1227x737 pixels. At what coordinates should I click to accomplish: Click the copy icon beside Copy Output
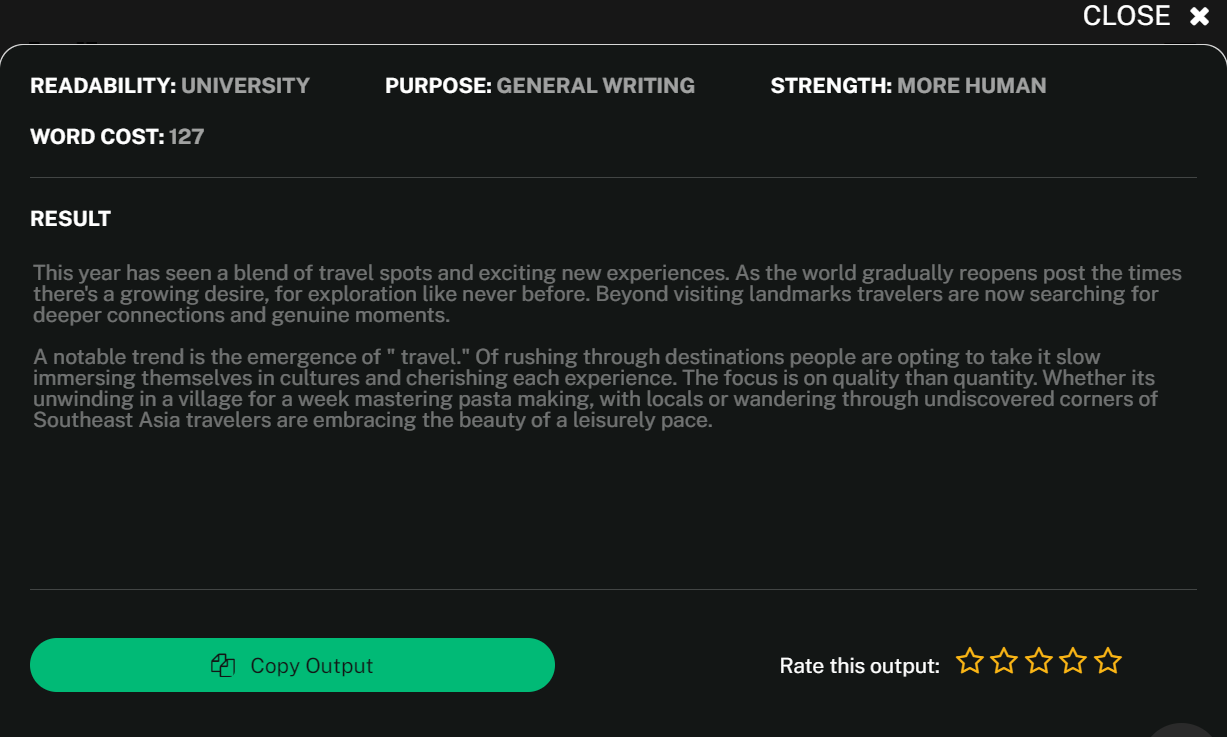point(223,666)
